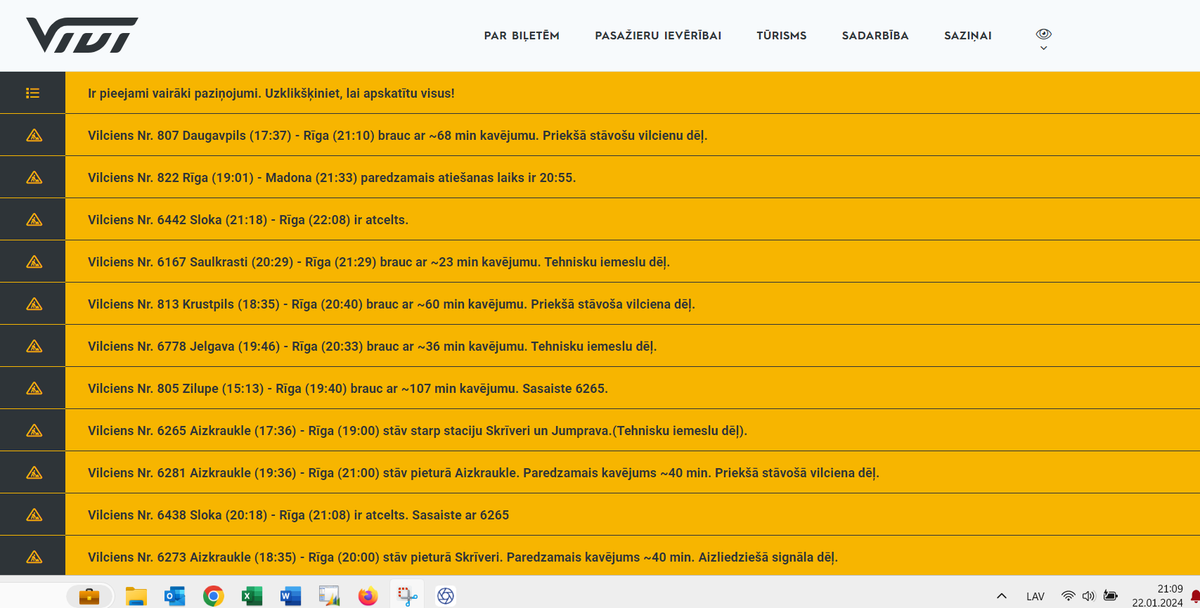
Task: Open Google Chrome from the taskbar
Action: [212, 596]
